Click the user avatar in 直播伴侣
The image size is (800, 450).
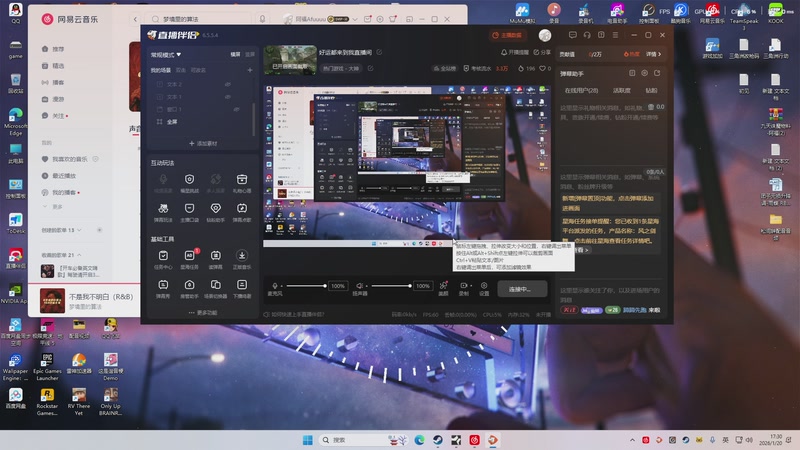(545, 35)
